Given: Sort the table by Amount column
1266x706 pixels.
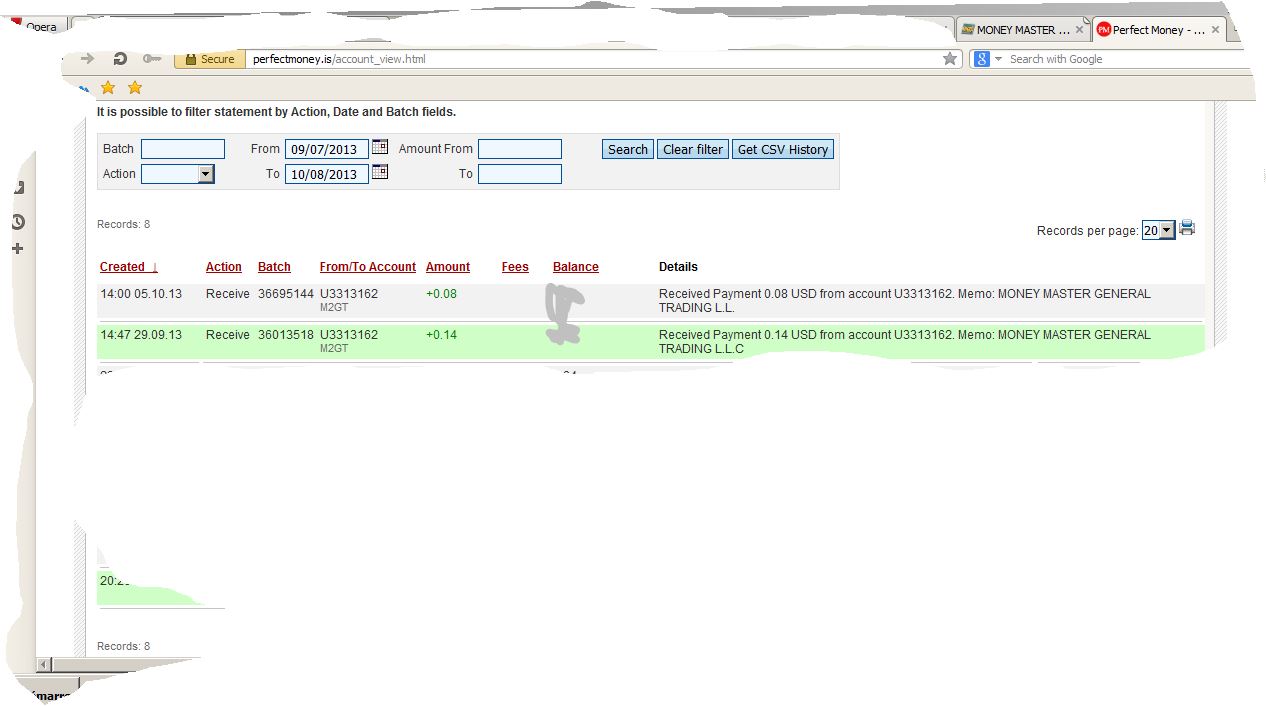Looking at the screenshot, I should click(447, 267).
